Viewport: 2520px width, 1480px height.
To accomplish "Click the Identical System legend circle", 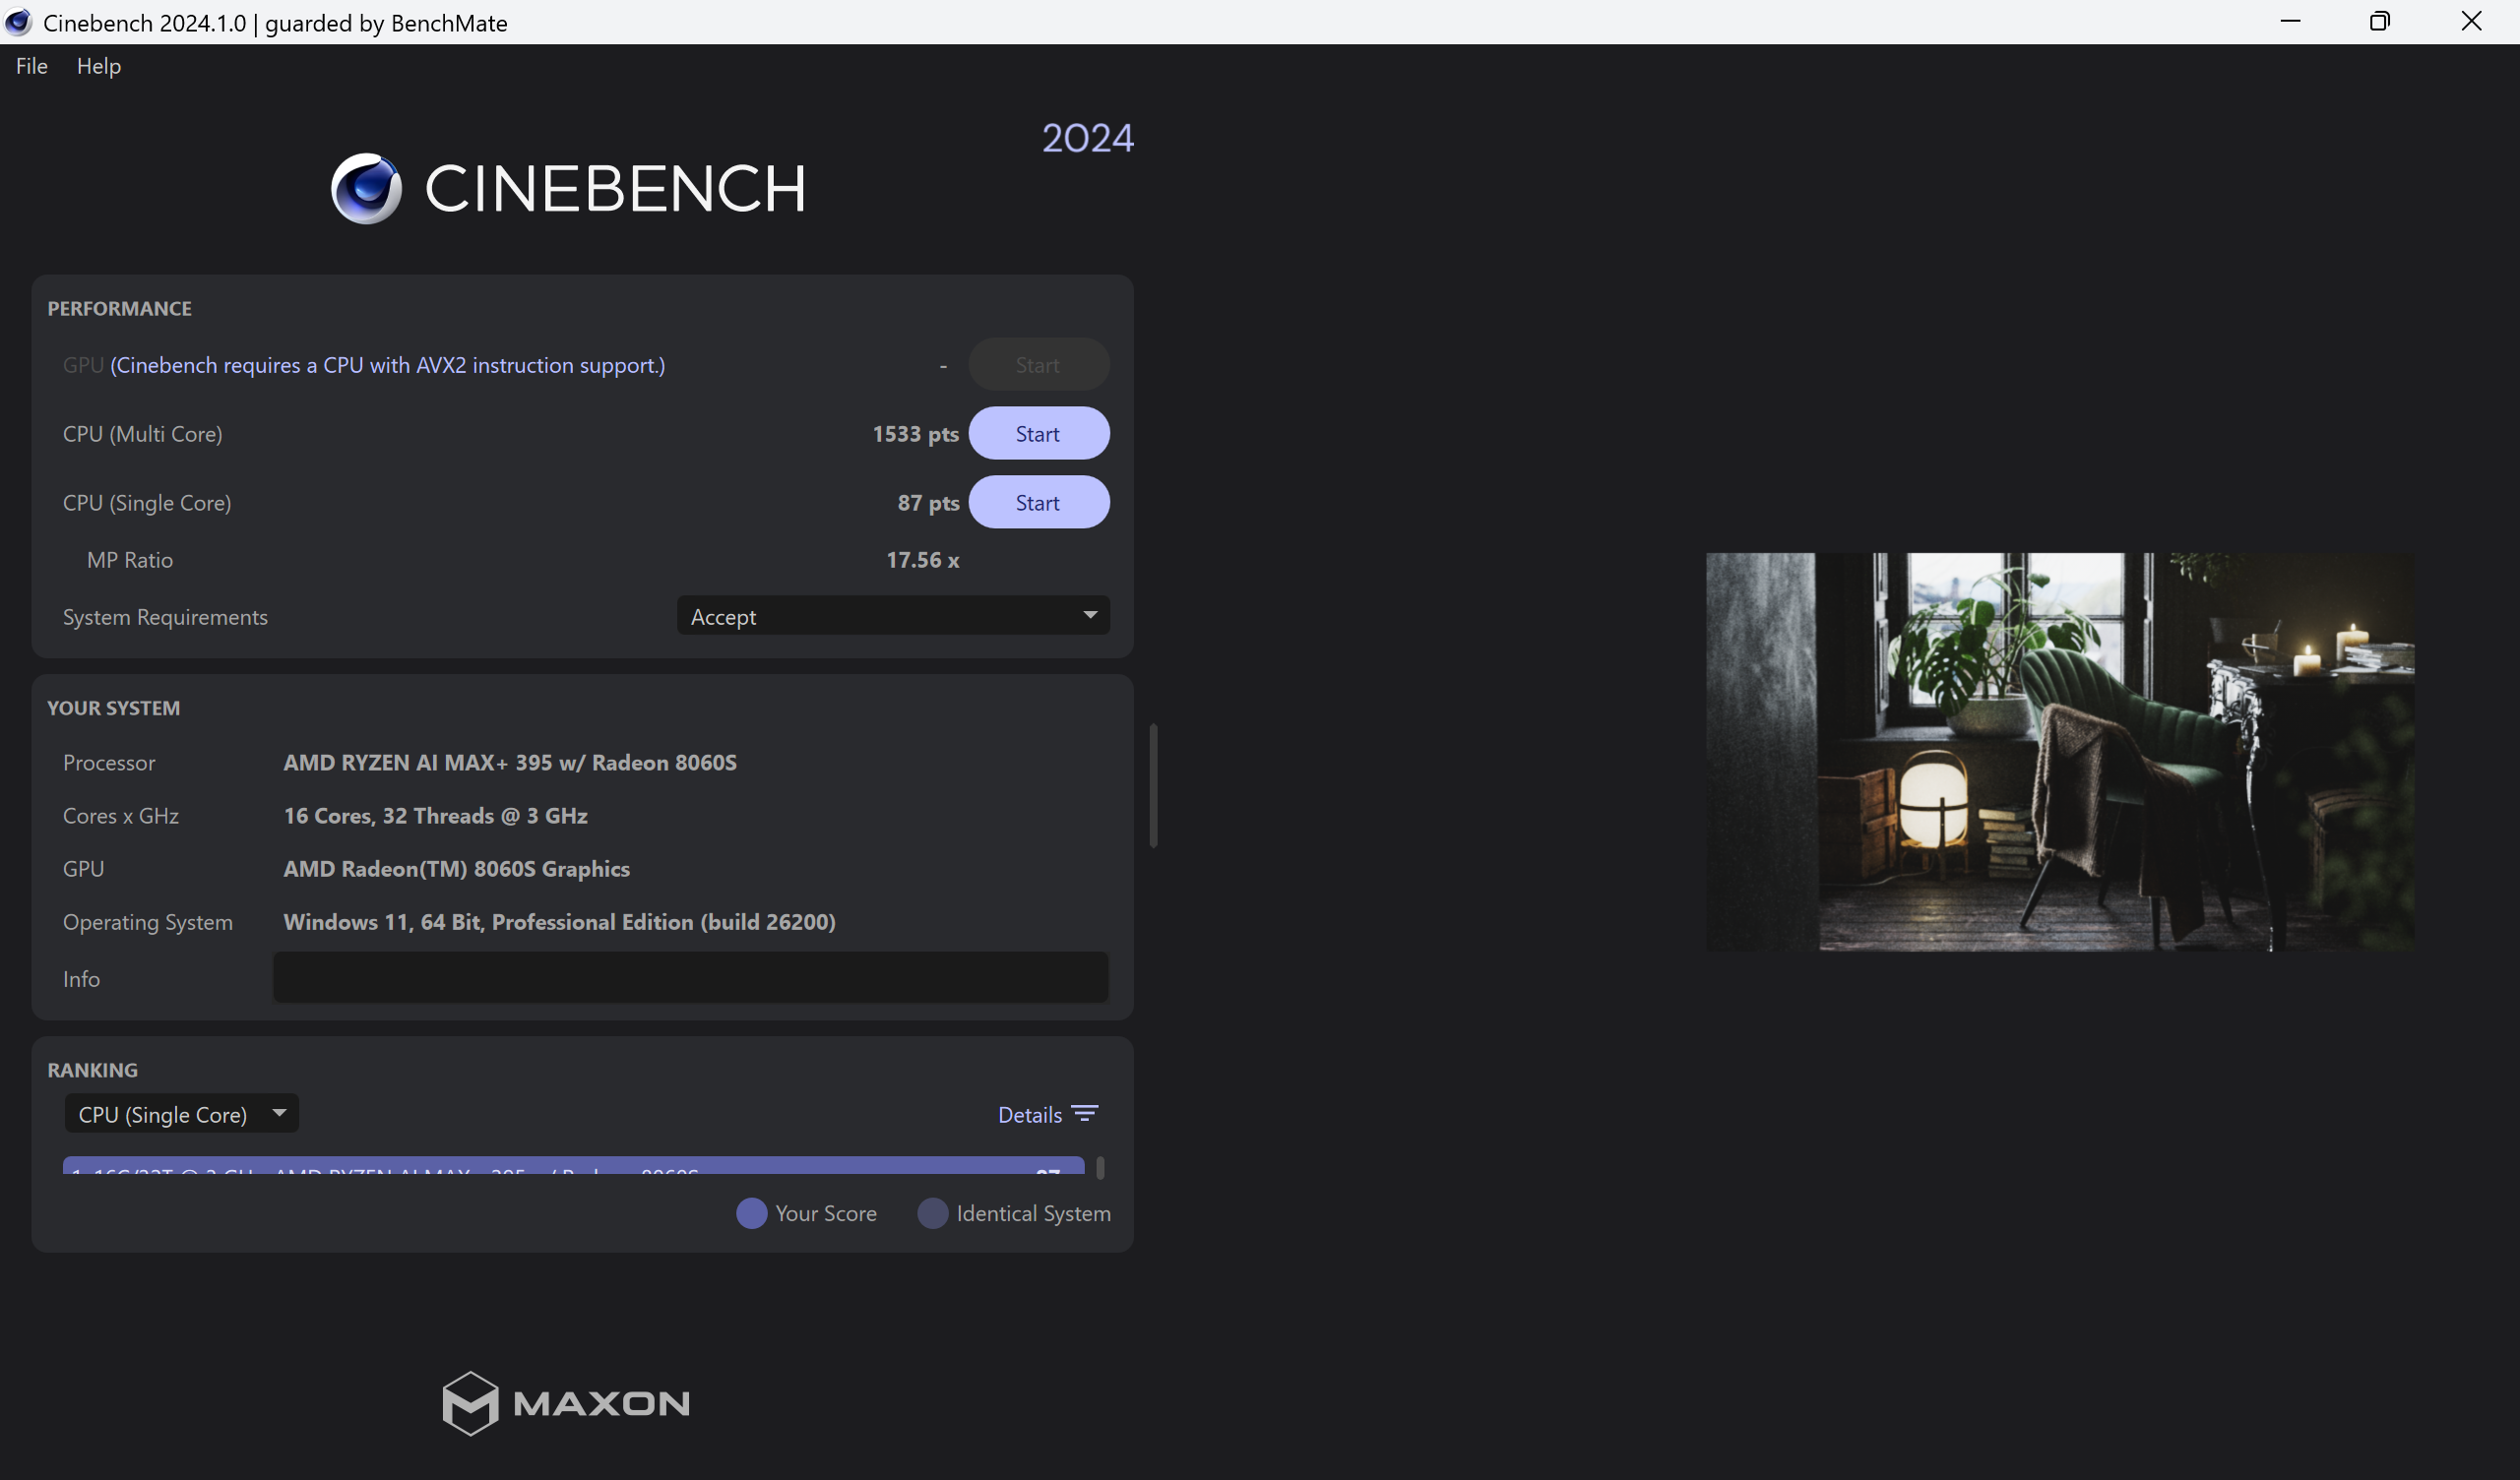I will [x=932, y=1213].
